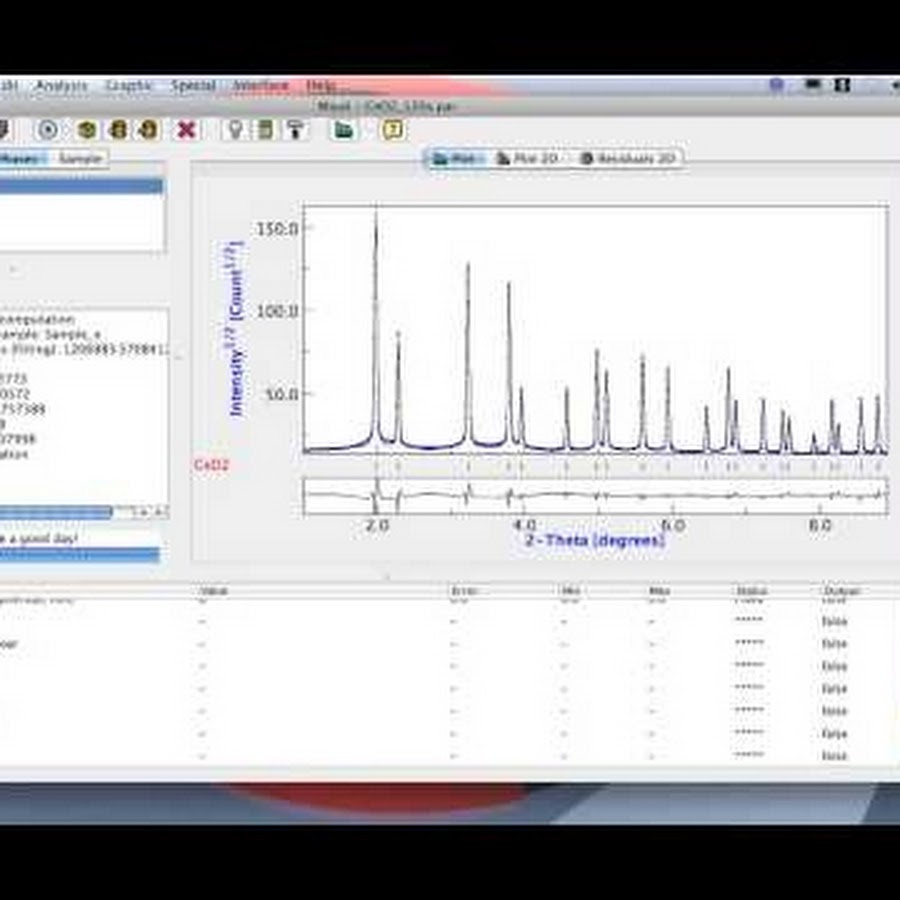Switch to the Residuals 2D tab
Image resolution: width=900 pixels, height=900 pixels.
628,159
